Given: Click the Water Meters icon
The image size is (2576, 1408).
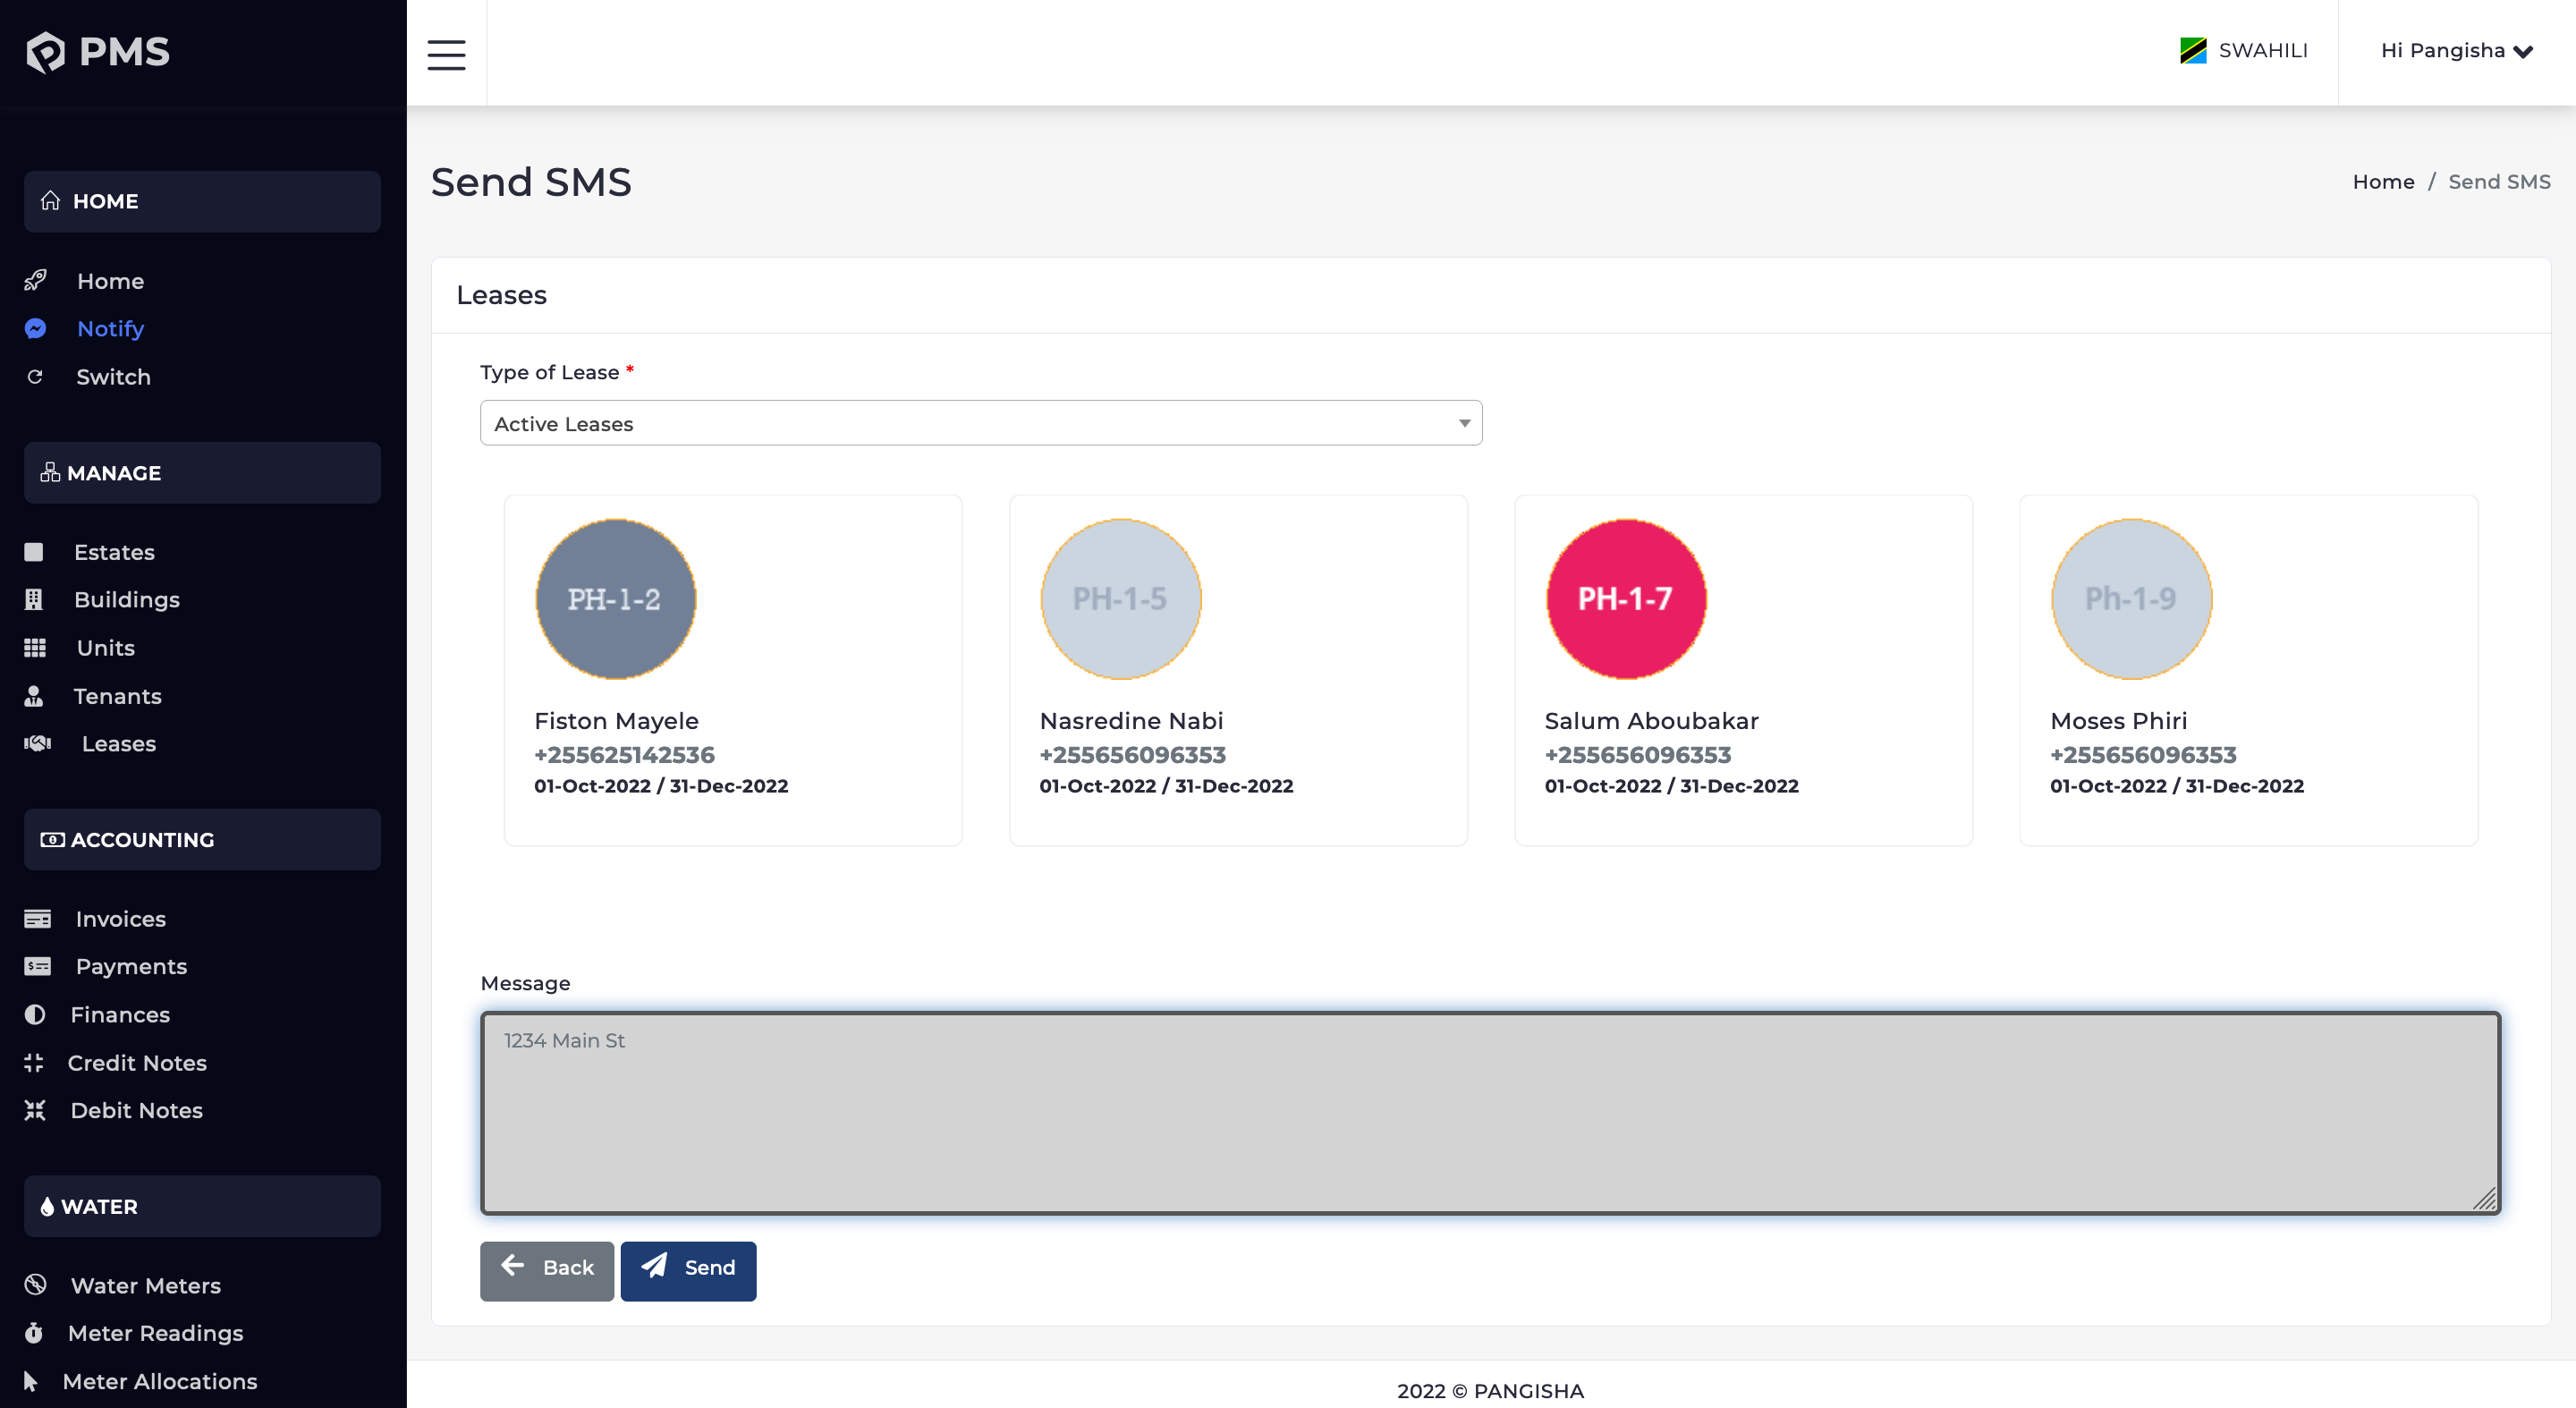Looking at the screenshot, I should (35, 1285).
